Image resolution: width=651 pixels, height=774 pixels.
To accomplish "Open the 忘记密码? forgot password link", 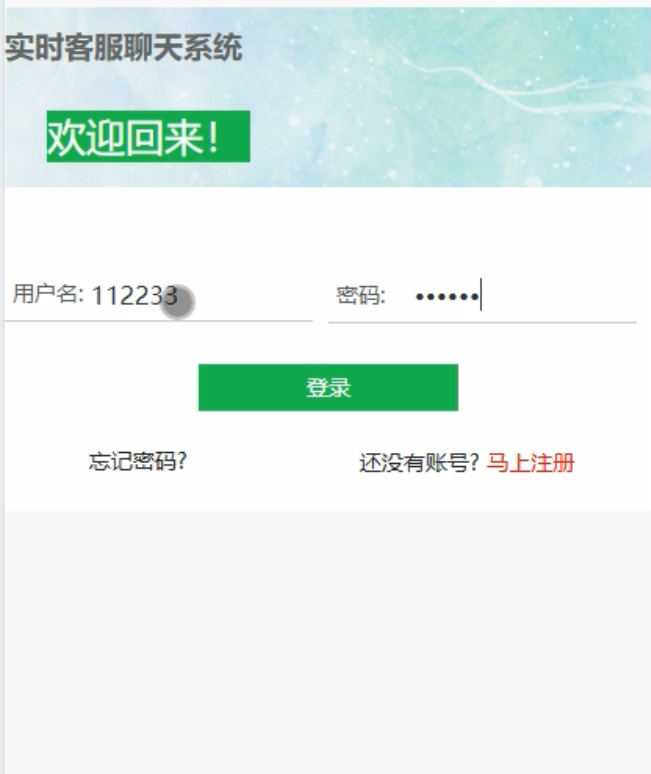I will (138, 462).
